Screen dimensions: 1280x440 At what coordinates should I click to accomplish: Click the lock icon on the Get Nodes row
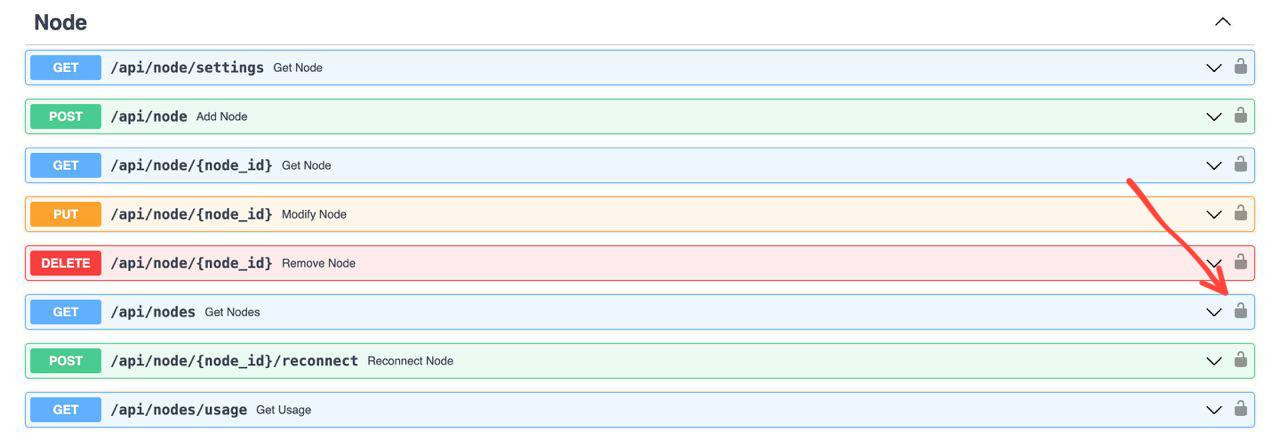pos(1240,311)
